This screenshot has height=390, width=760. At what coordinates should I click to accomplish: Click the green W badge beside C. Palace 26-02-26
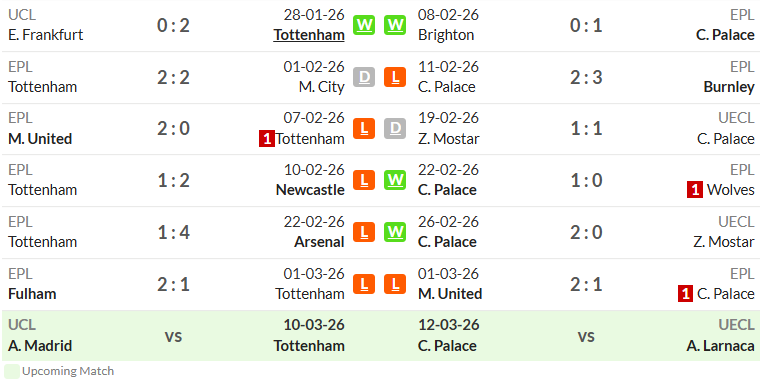pyautogui.click(x=395, y=232)
